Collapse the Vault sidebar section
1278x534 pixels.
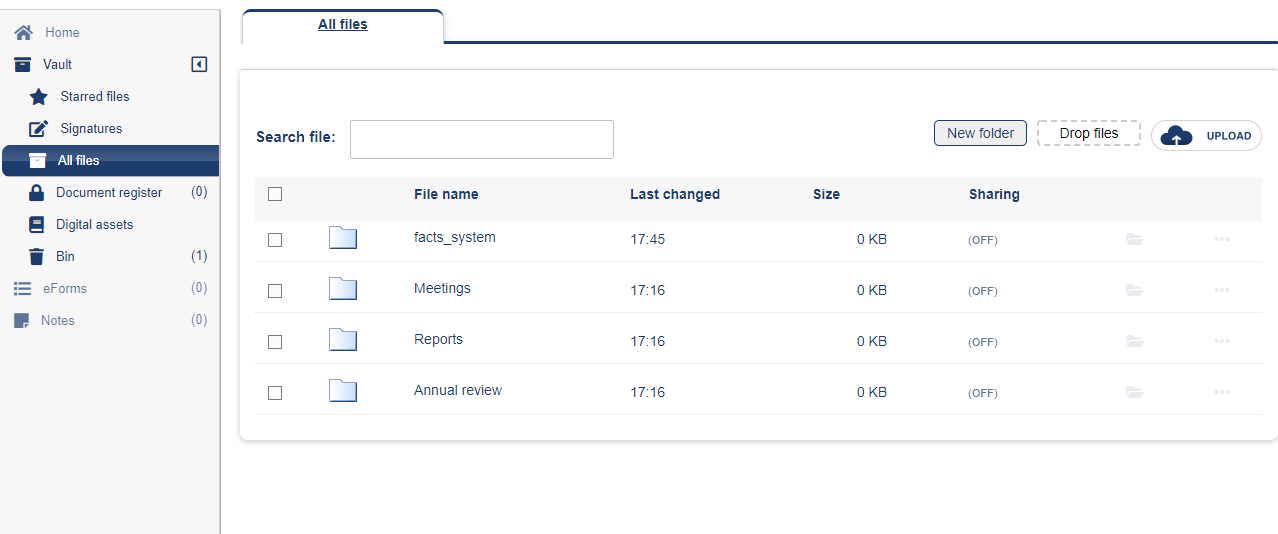(199, 65)
